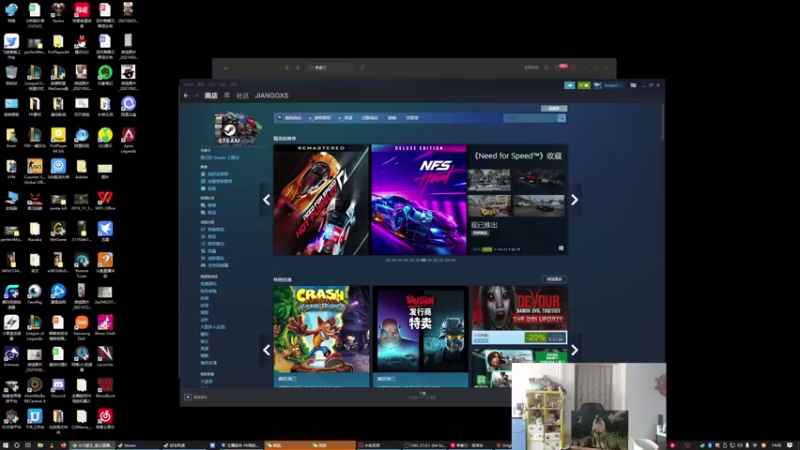The width and height of the screenshot is (800, 450).
Task: Open the League of Legends desktop shortcut
Action: pos(35,327)
